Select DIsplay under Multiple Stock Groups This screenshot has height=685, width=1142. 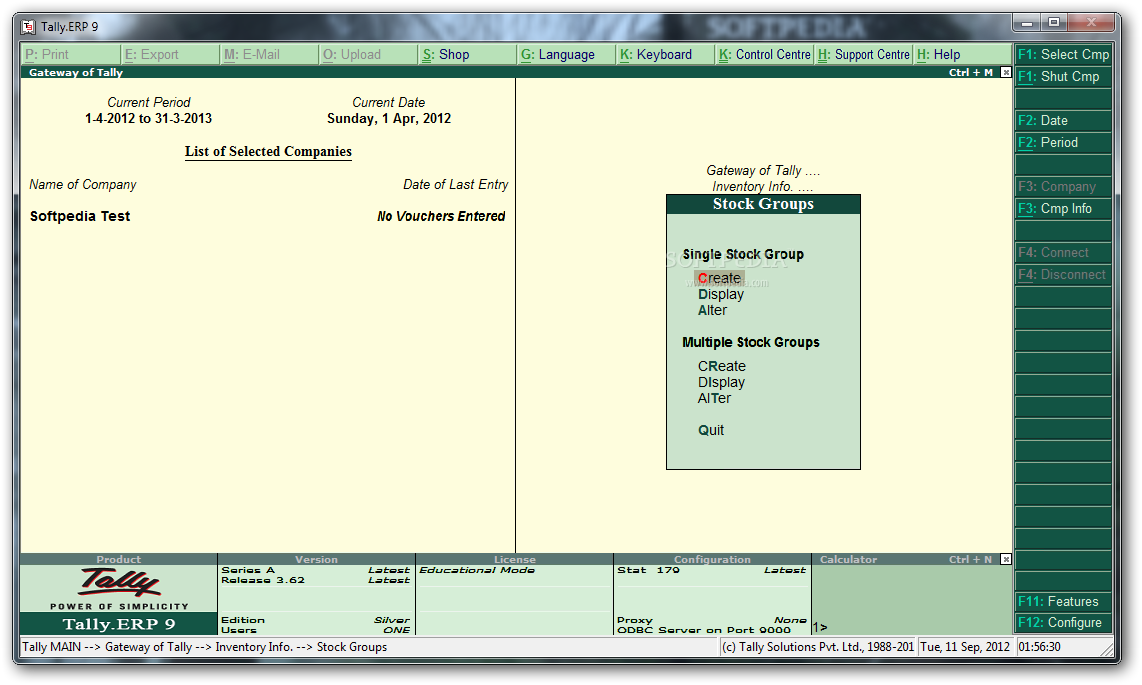[721, 382]
